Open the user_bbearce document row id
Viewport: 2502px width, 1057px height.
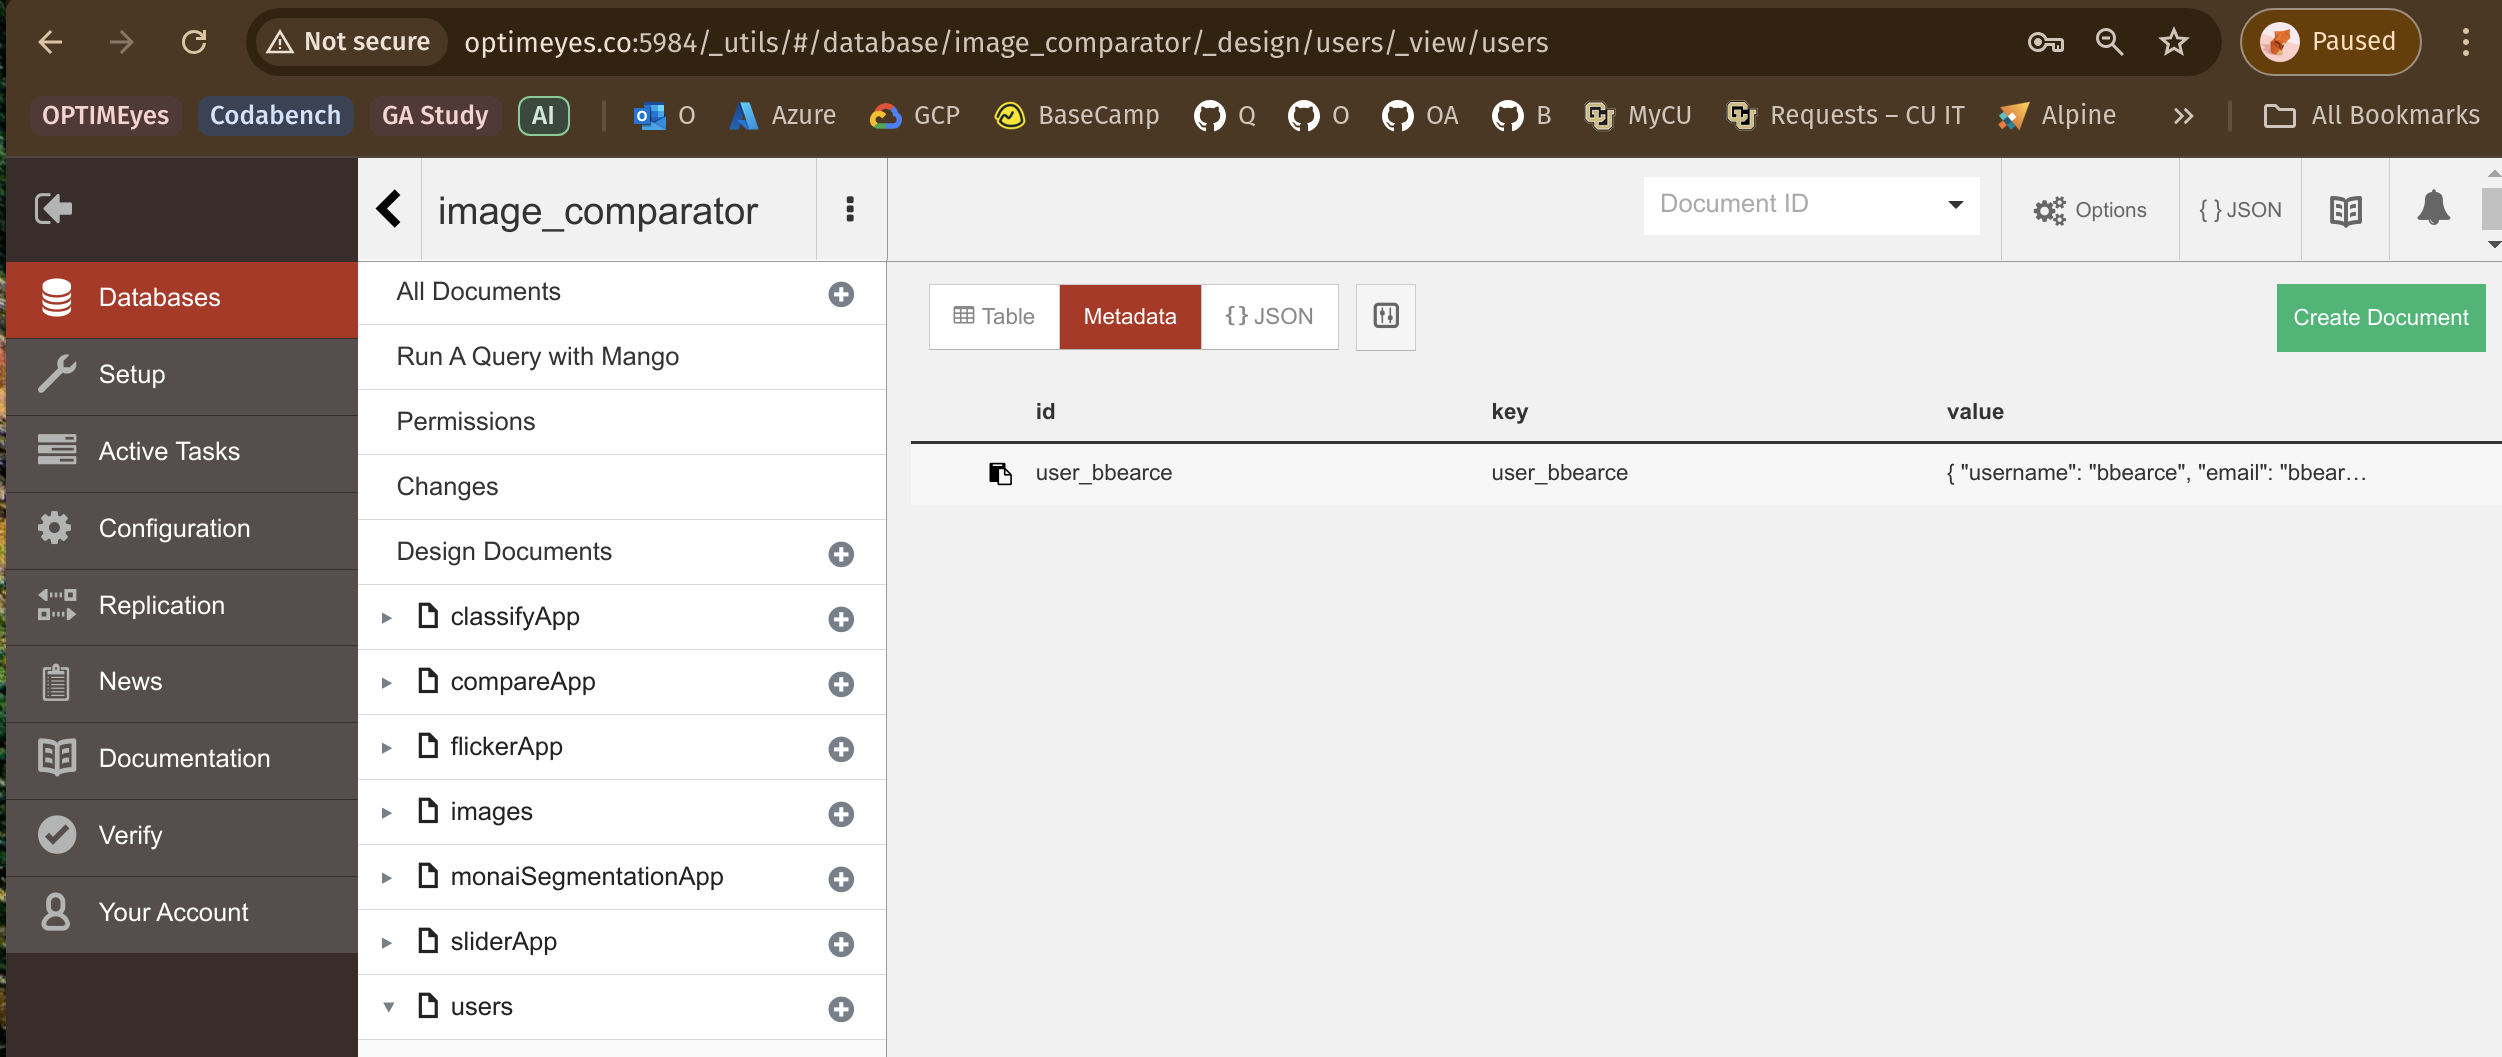1104,473
